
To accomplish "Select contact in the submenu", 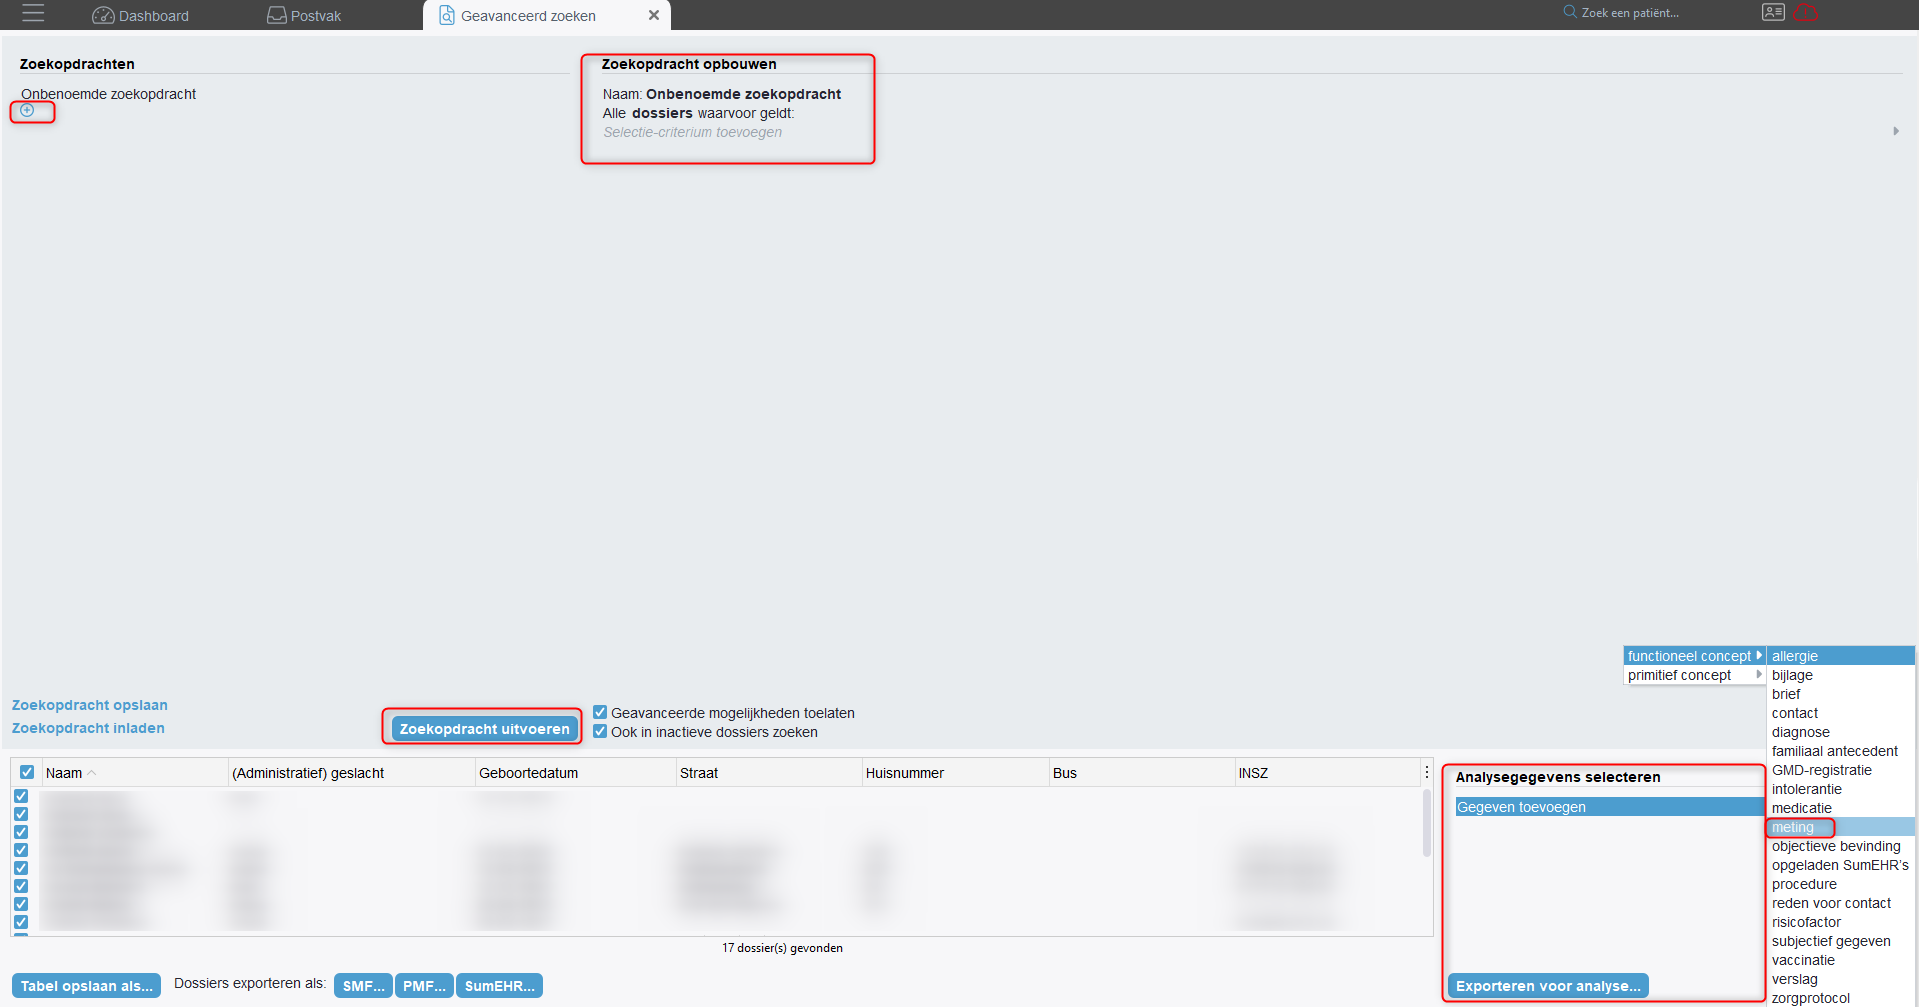I will click(1841, 713).
